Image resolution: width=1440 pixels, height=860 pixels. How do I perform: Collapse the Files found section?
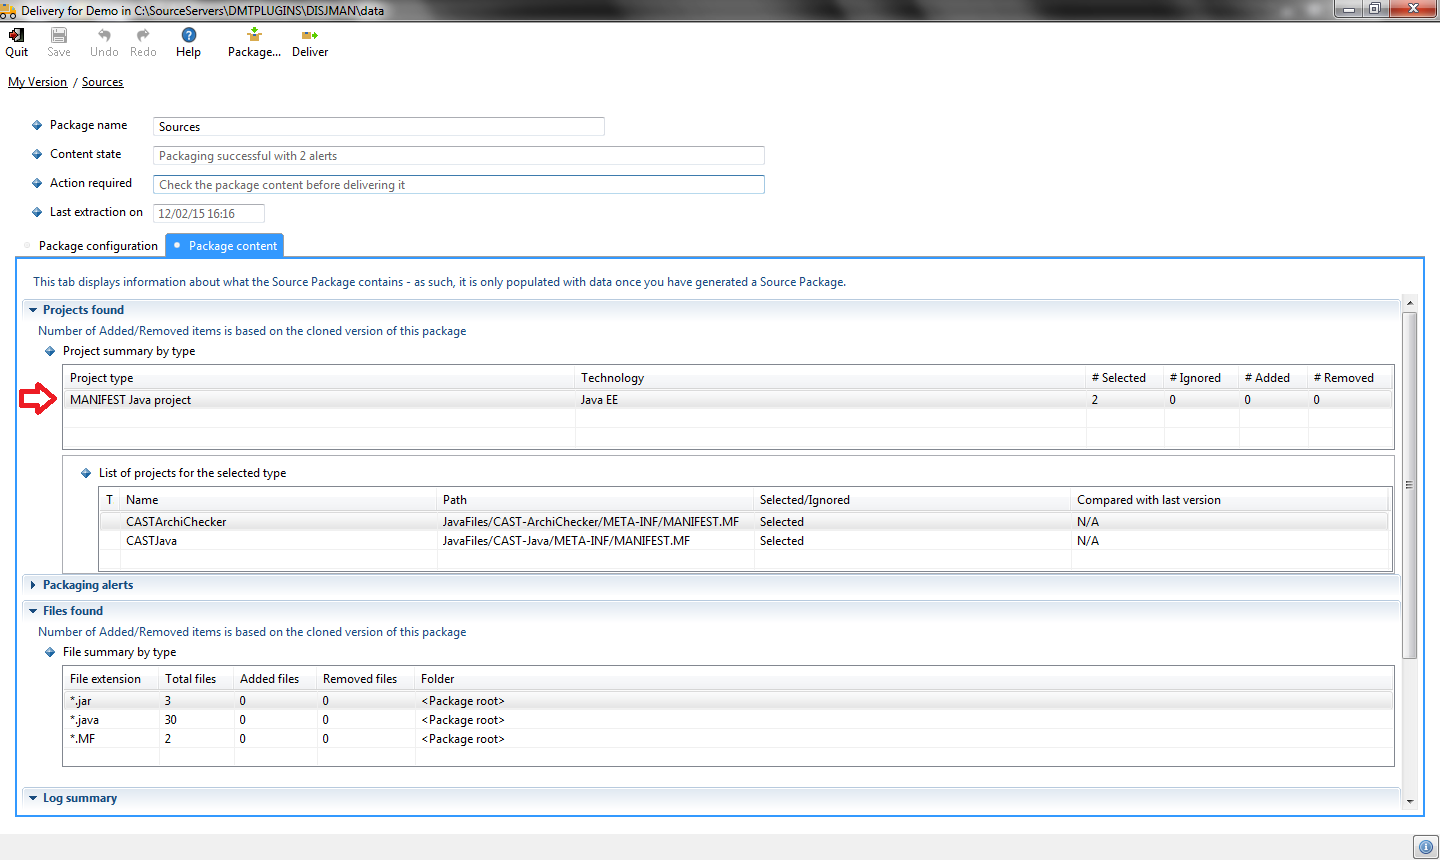(x=33, y=611)
